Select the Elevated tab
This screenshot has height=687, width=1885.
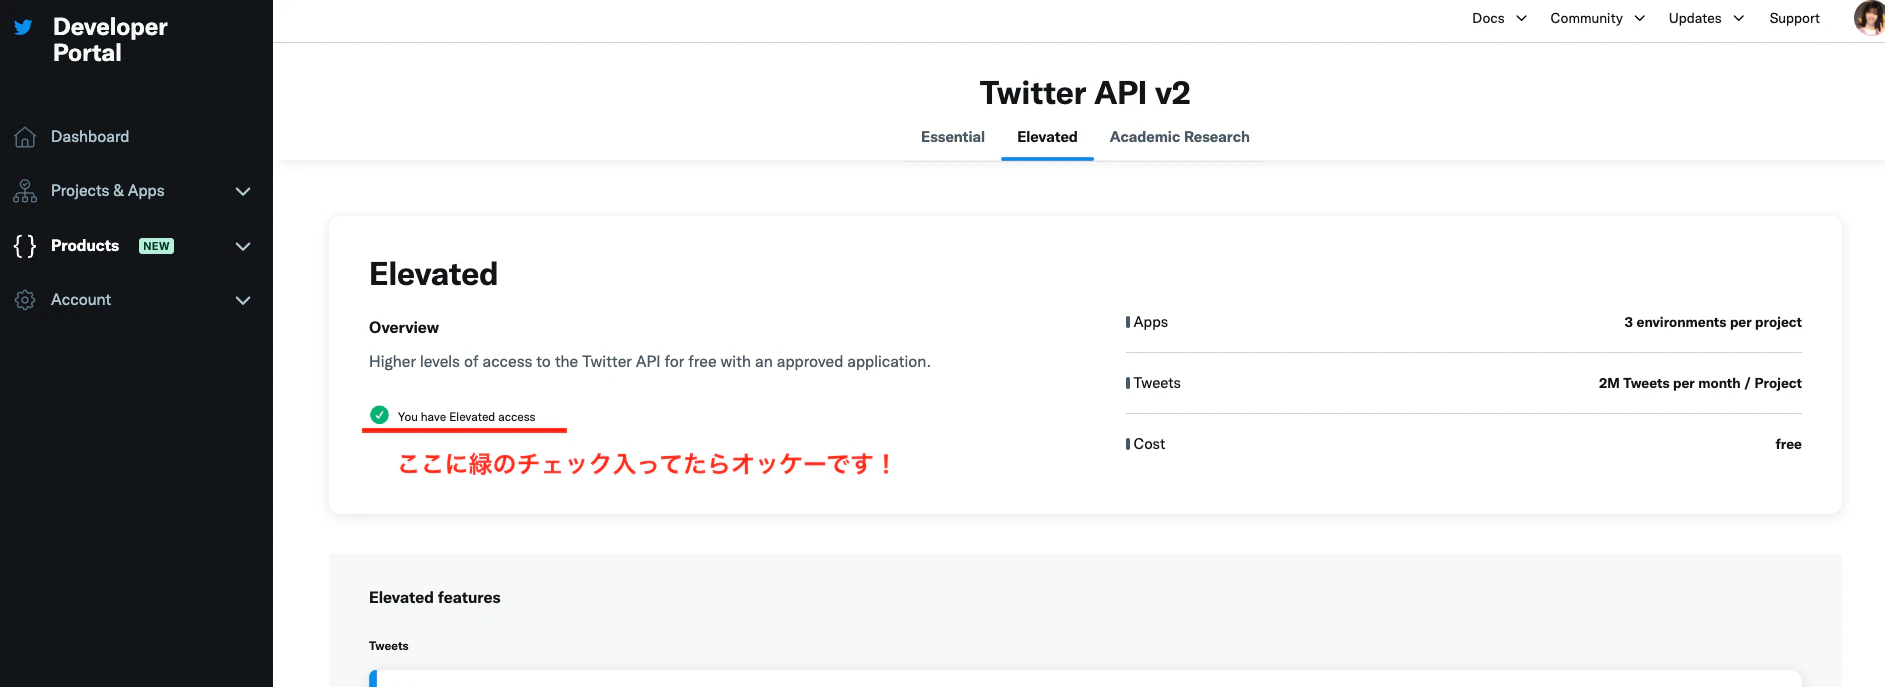[1047, 137]
